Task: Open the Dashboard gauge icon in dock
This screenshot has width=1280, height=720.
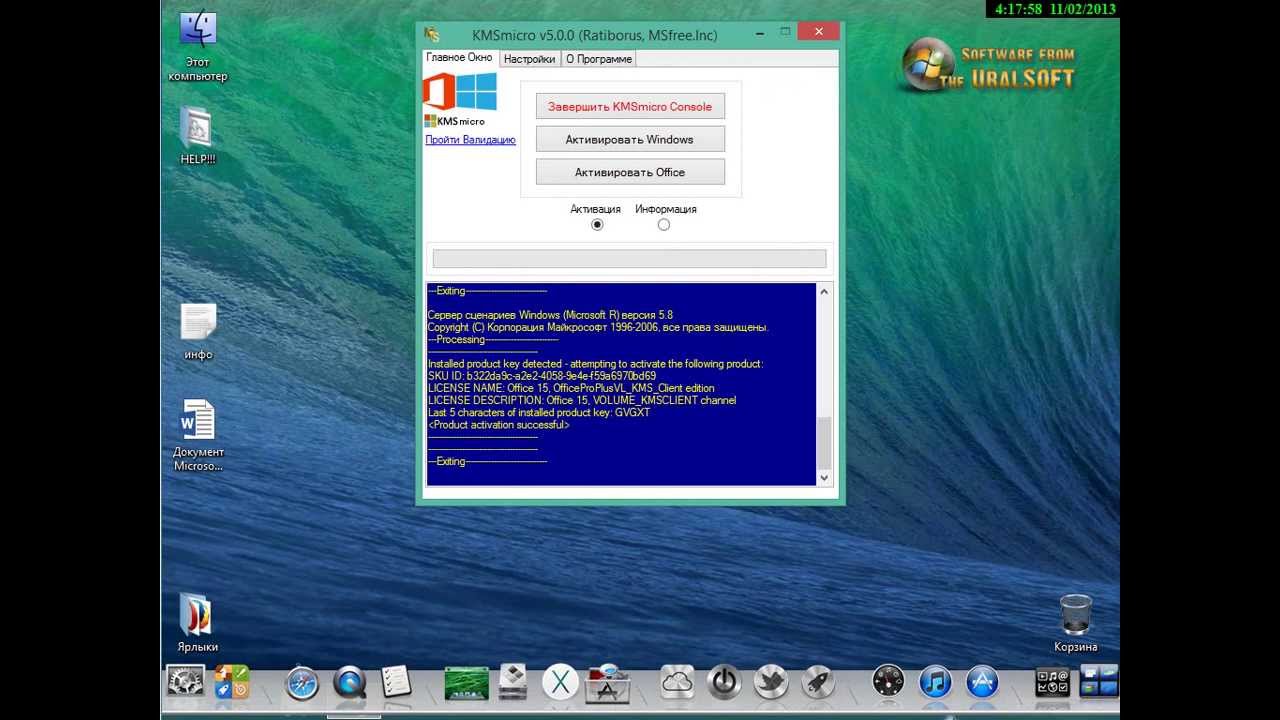Action: click(x=888, y=682)
